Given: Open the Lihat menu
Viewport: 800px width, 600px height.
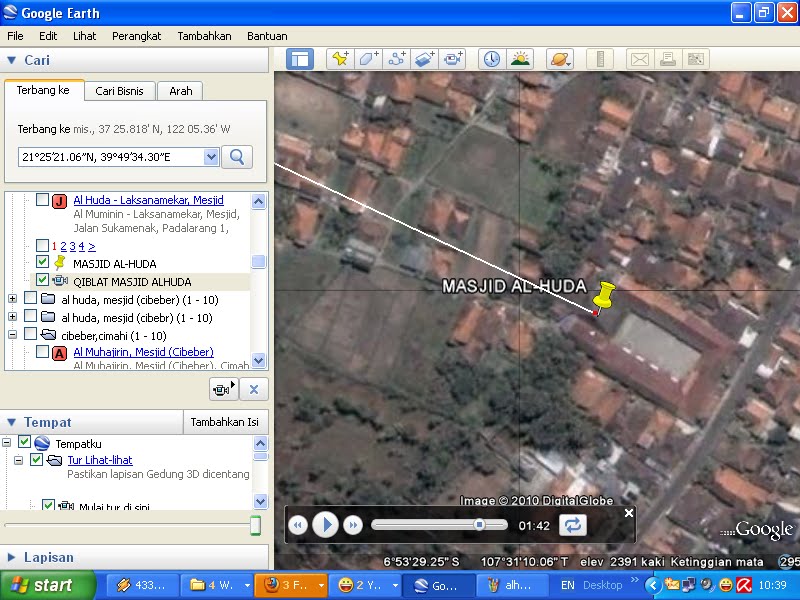Looking at the screenshot, I should click(84, 36).
